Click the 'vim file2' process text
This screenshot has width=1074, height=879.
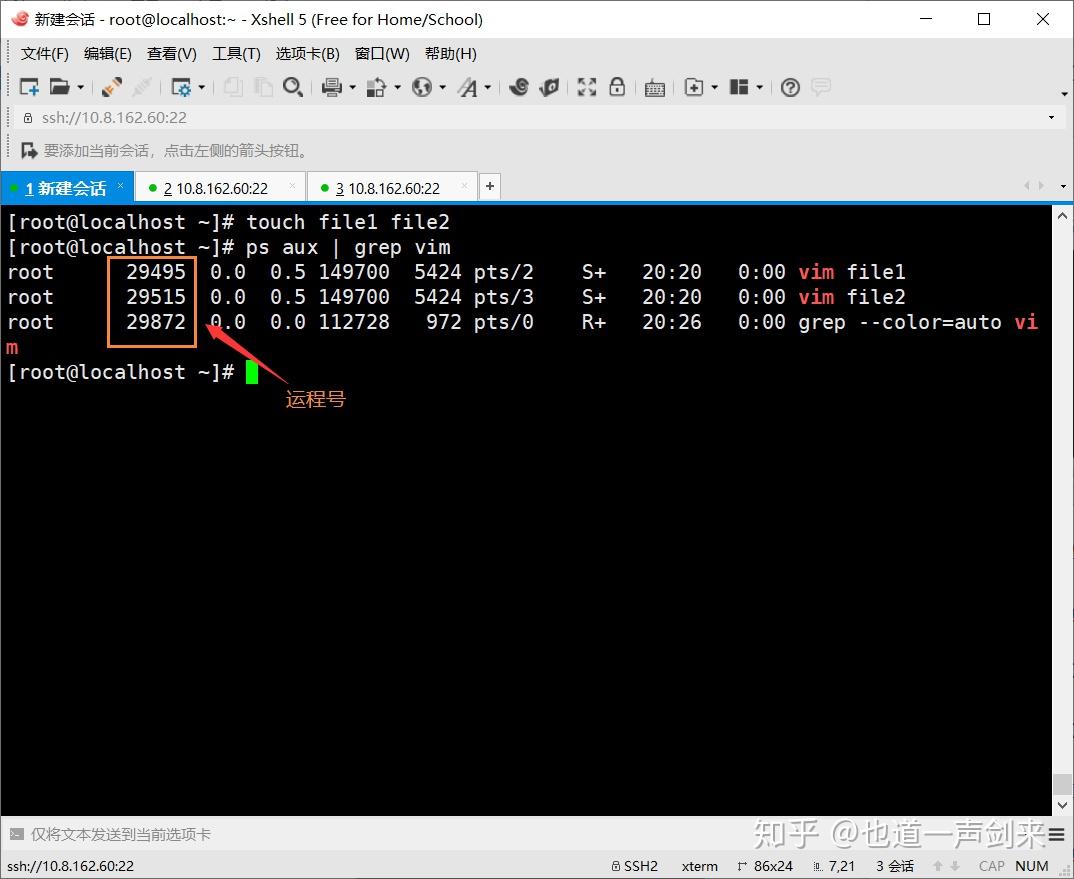coord(851,297)
